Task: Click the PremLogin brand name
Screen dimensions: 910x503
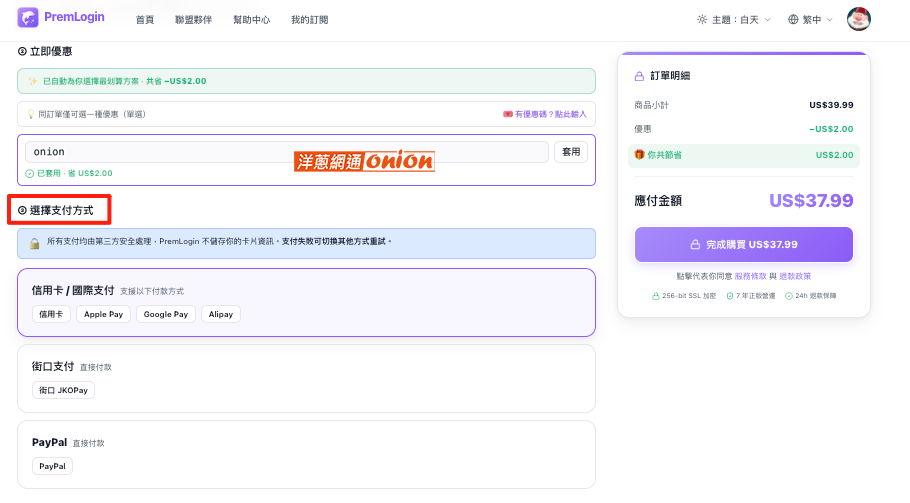Action: click(x=74, y=17)
